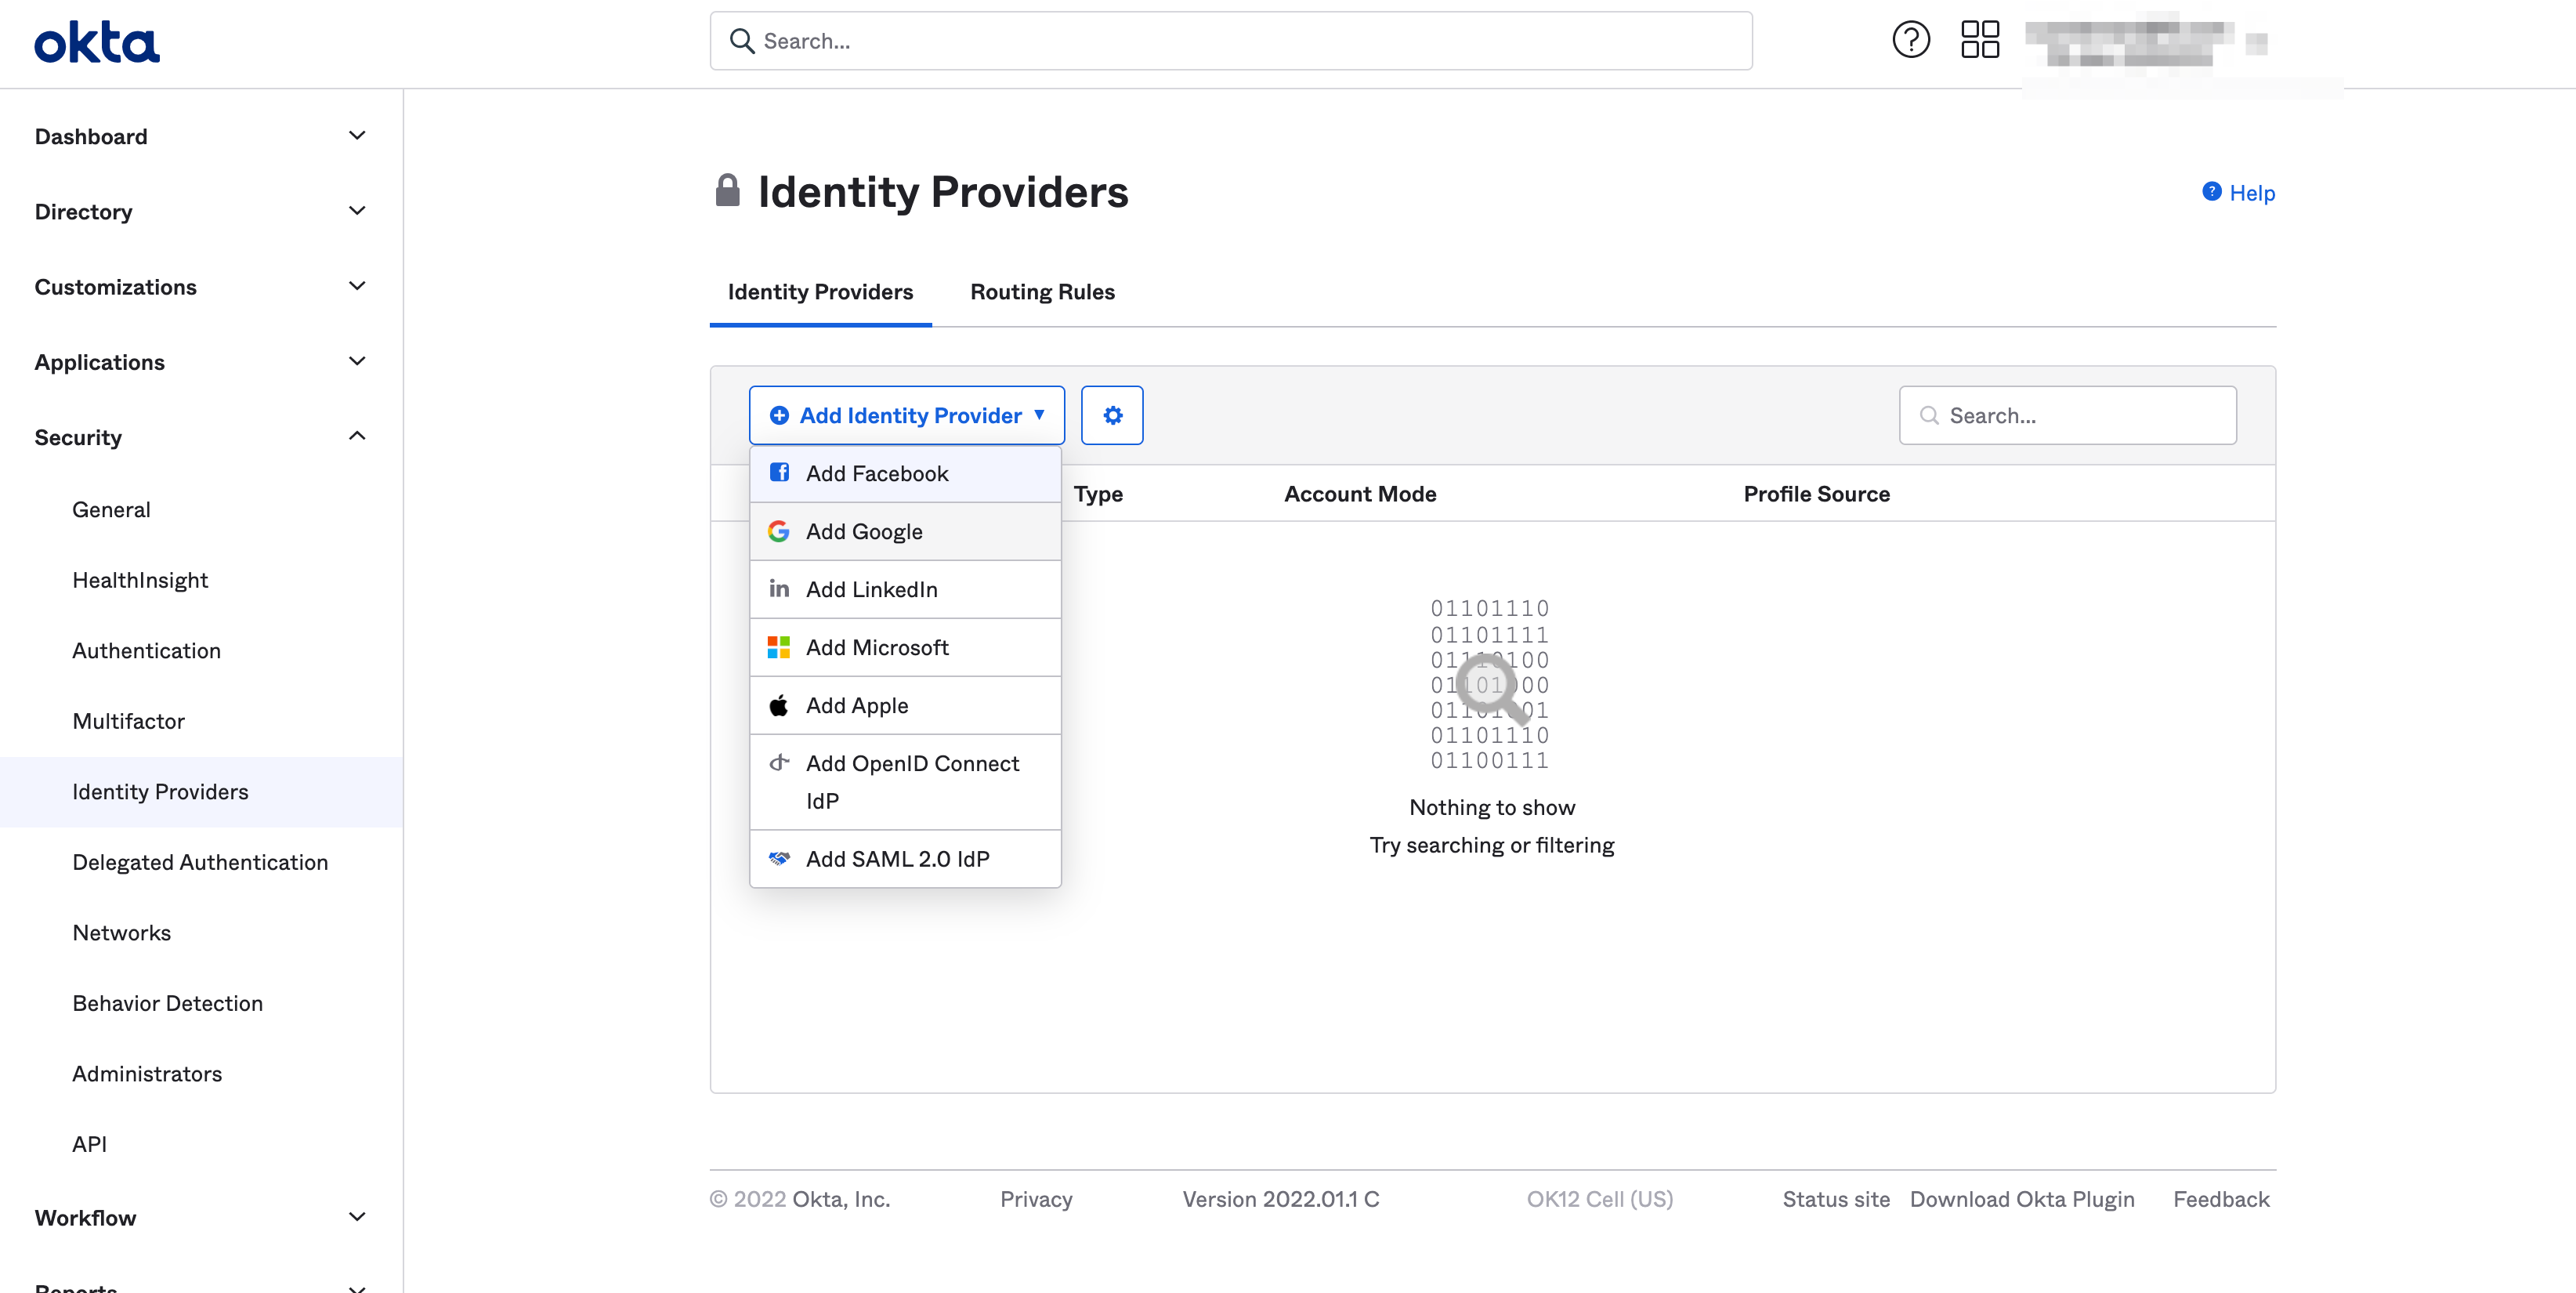Image resolution: width=2576 pixels, height=1293 pixels.
Task: Click the Apple icon beside Add Apple
Action: [x=779, y=705]
